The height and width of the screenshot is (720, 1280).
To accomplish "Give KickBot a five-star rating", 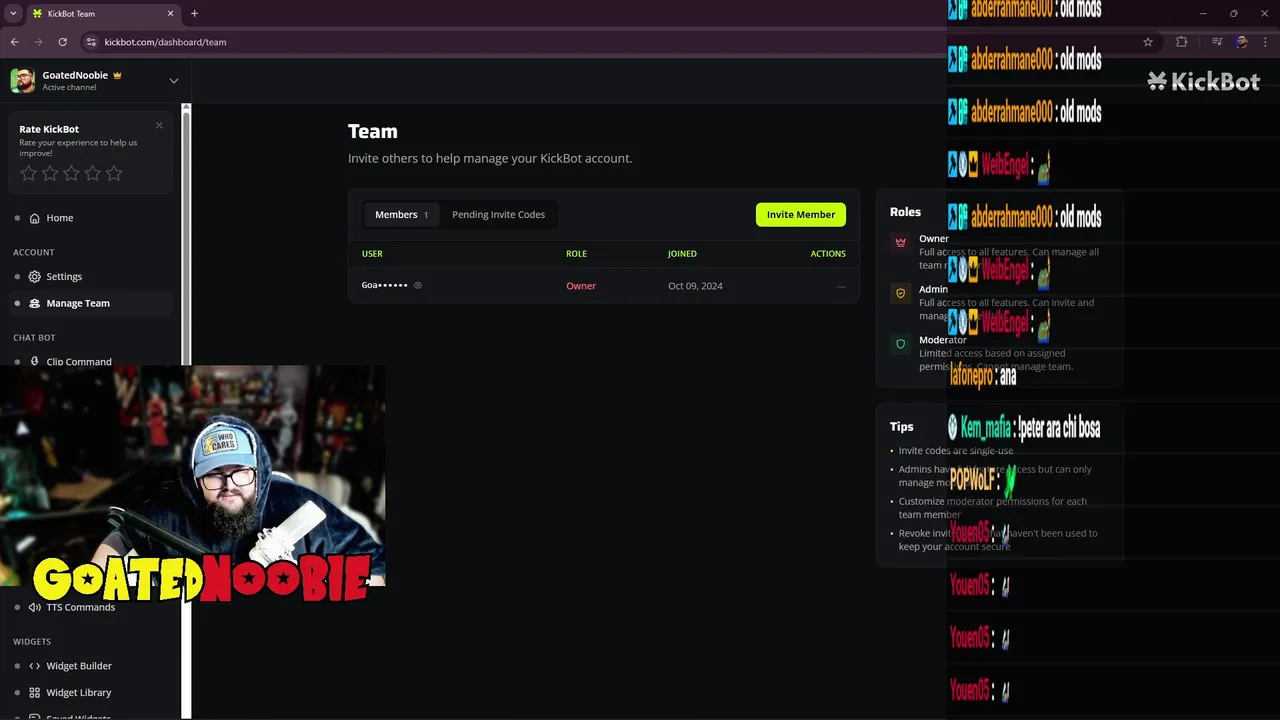I will pos(114,174).
